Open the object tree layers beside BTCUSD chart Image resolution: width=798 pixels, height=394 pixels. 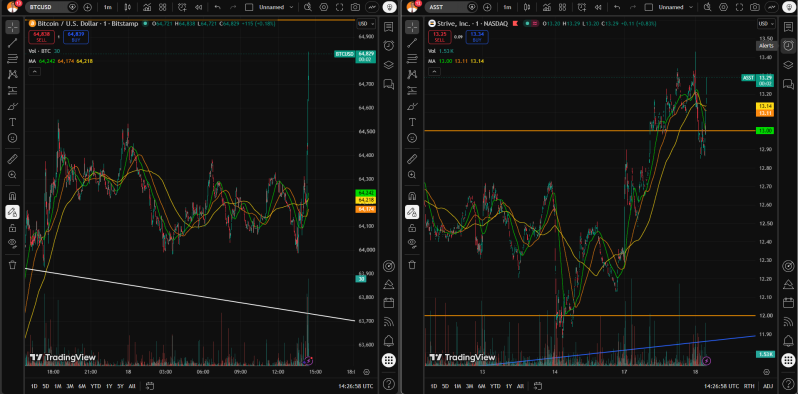coord(389,65)
